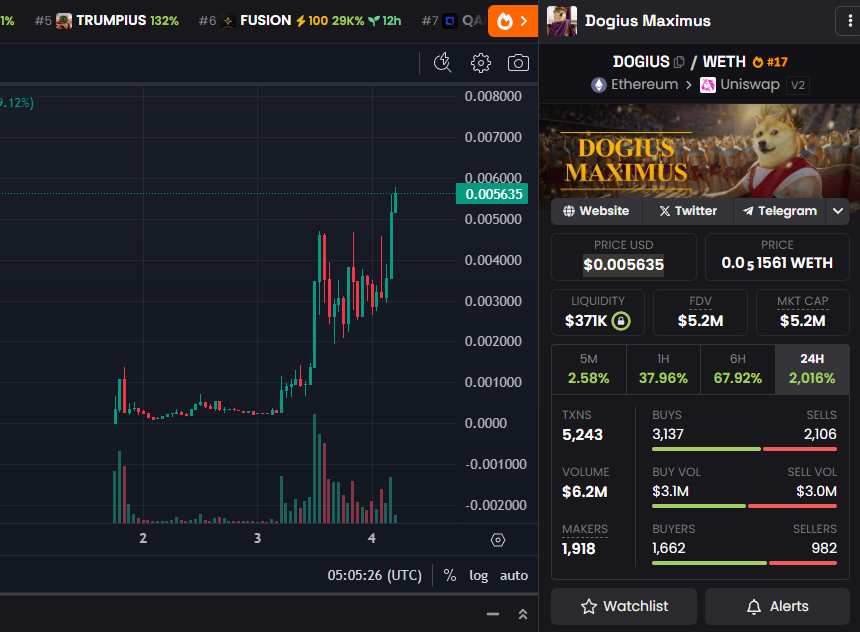Click the MKT CAP $5.2M value
The width and height of the screenshot is (860, 632).
pyautogui.click(x=802, y=321)
